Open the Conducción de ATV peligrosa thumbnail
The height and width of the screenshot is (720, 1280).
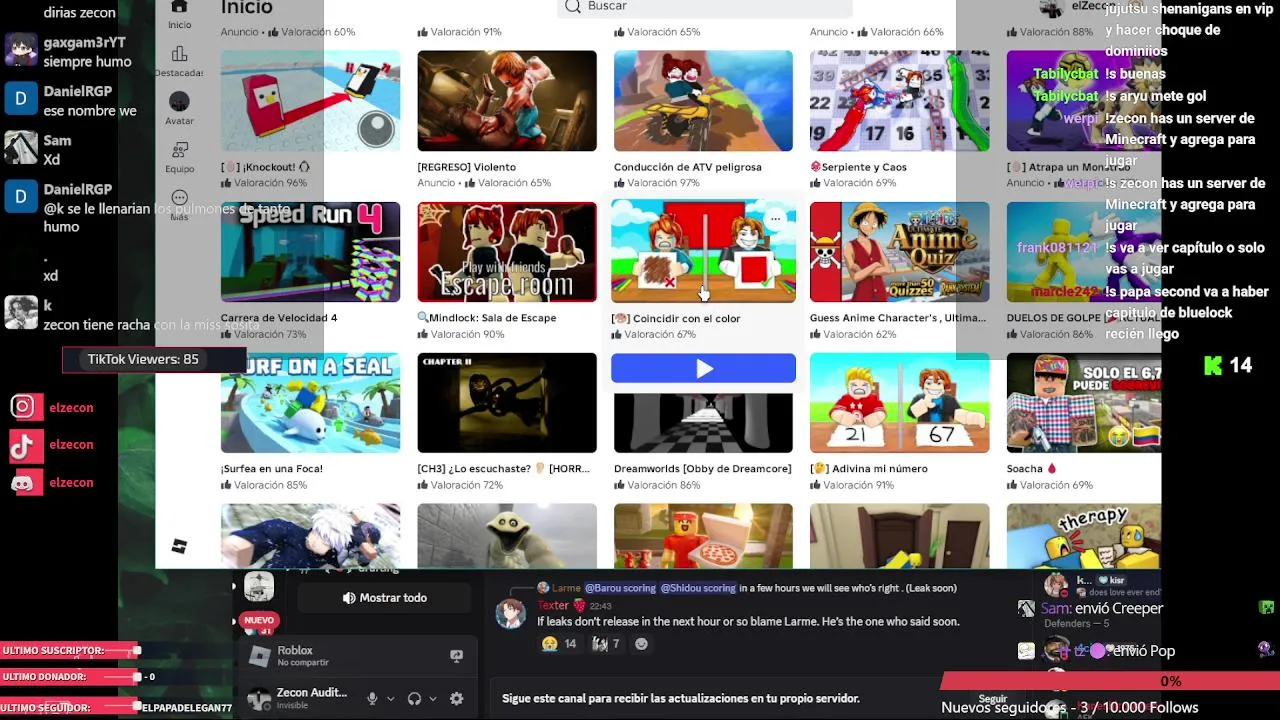pos(703,101)
